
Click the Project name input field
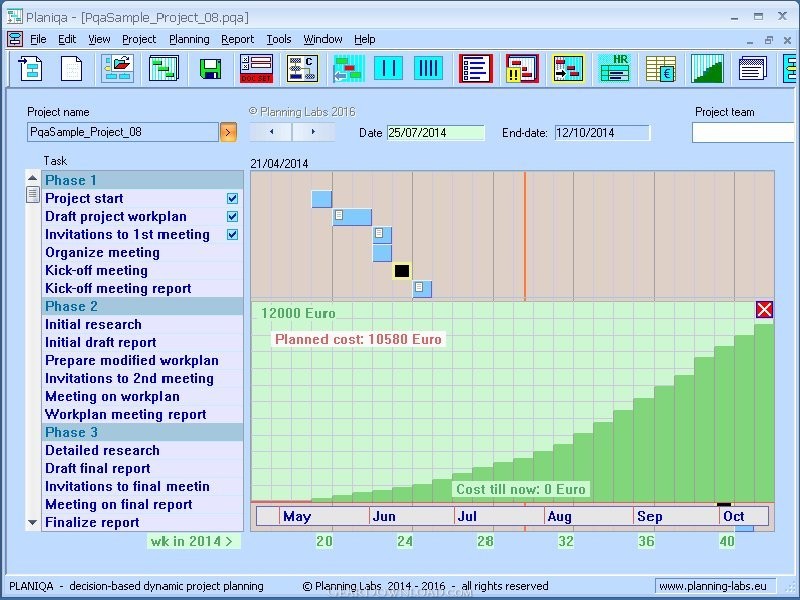pos(123,132)
